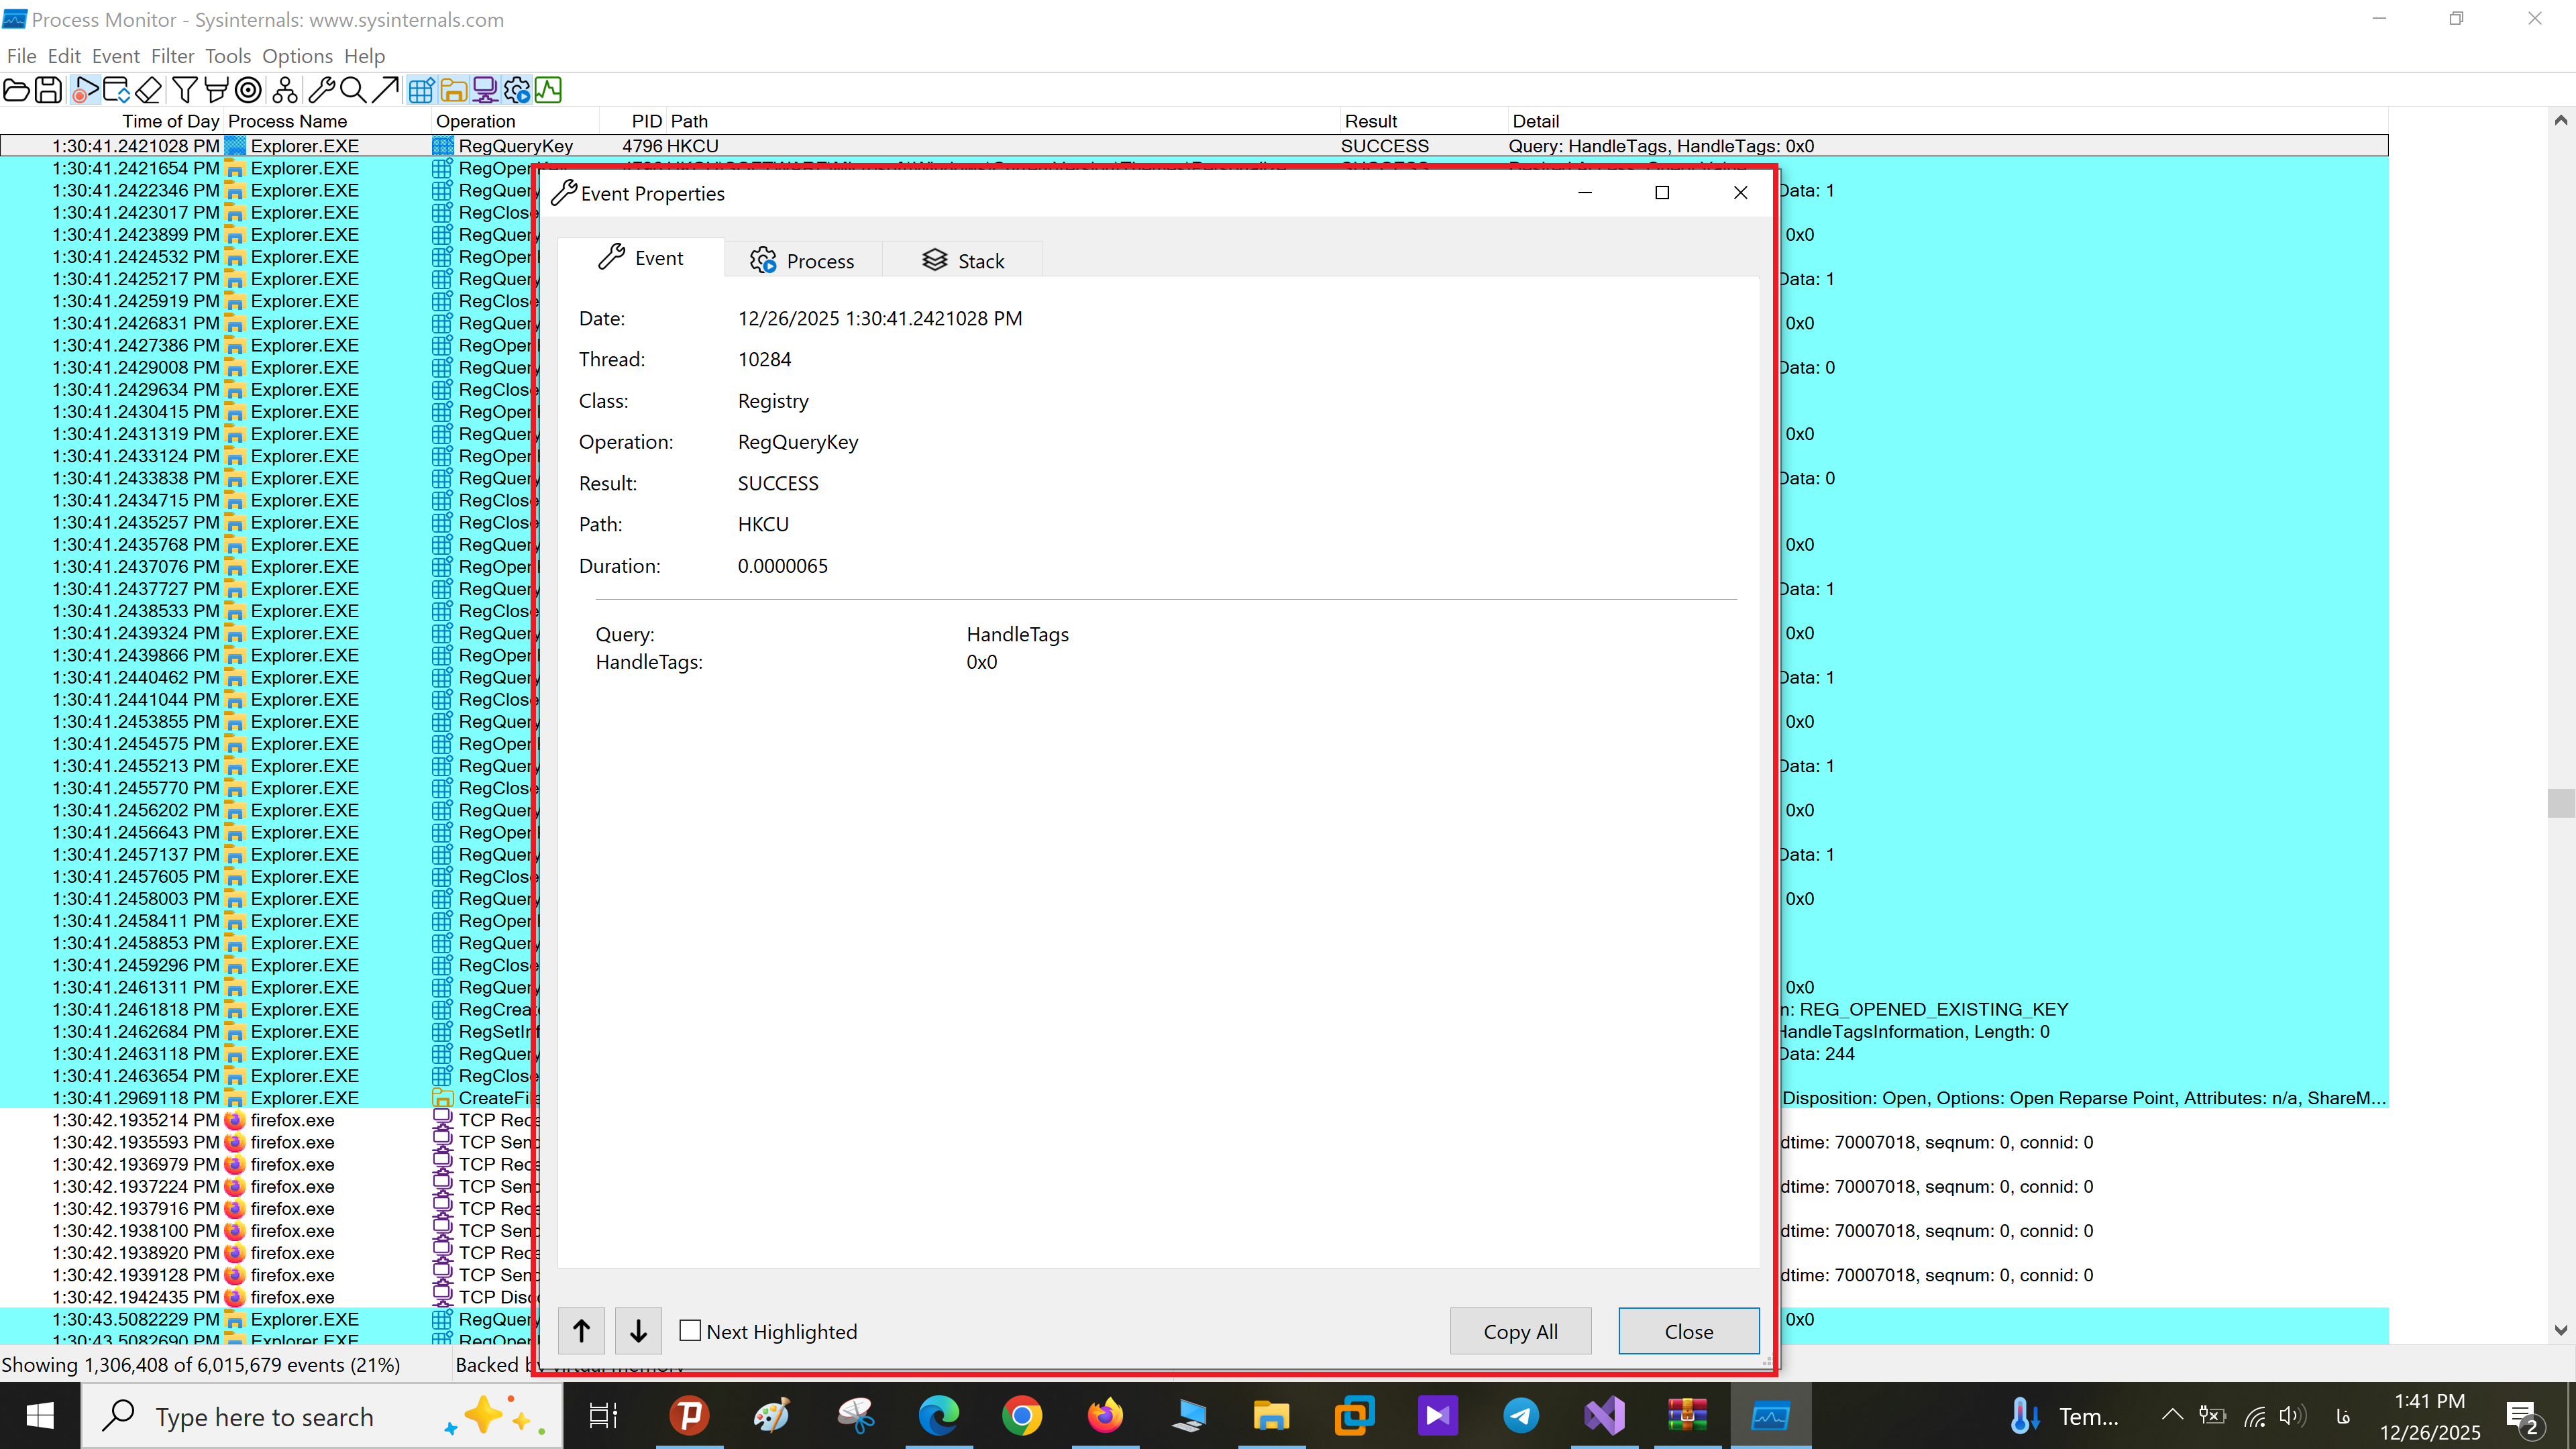Image resolution: width=2576 pixels, height=1449 pixels.
Task: Click the Highlight marker icon
Action: click(216, 90)
